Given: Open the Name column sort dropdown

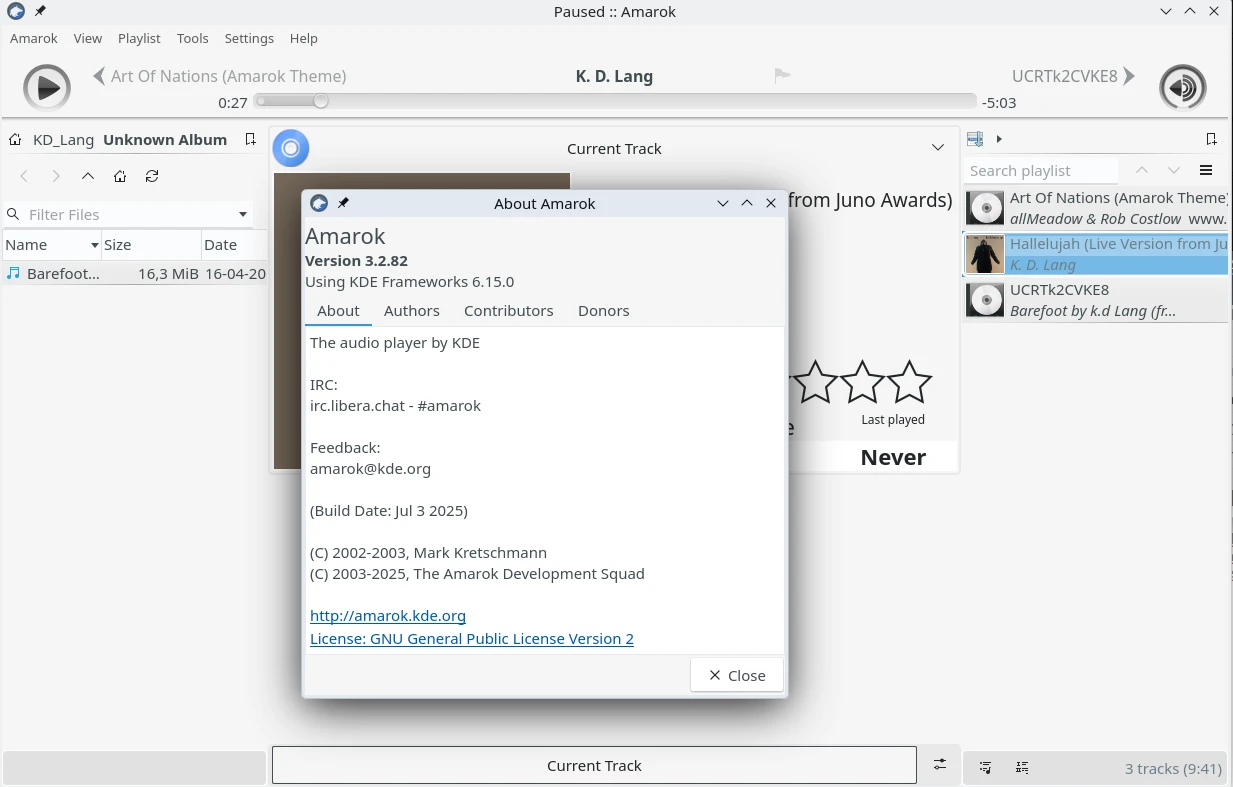Looking at the screenshot, I should 95,245.
